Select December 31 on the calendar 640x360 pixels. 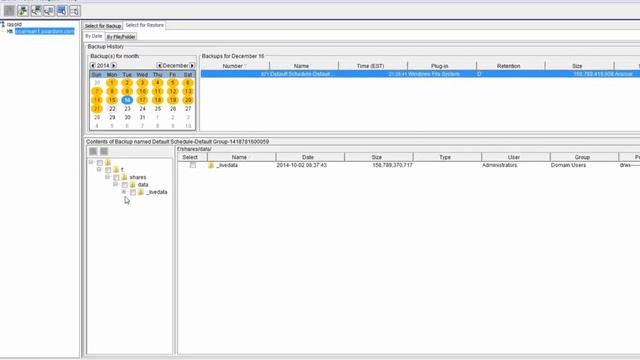coord(142,117)
